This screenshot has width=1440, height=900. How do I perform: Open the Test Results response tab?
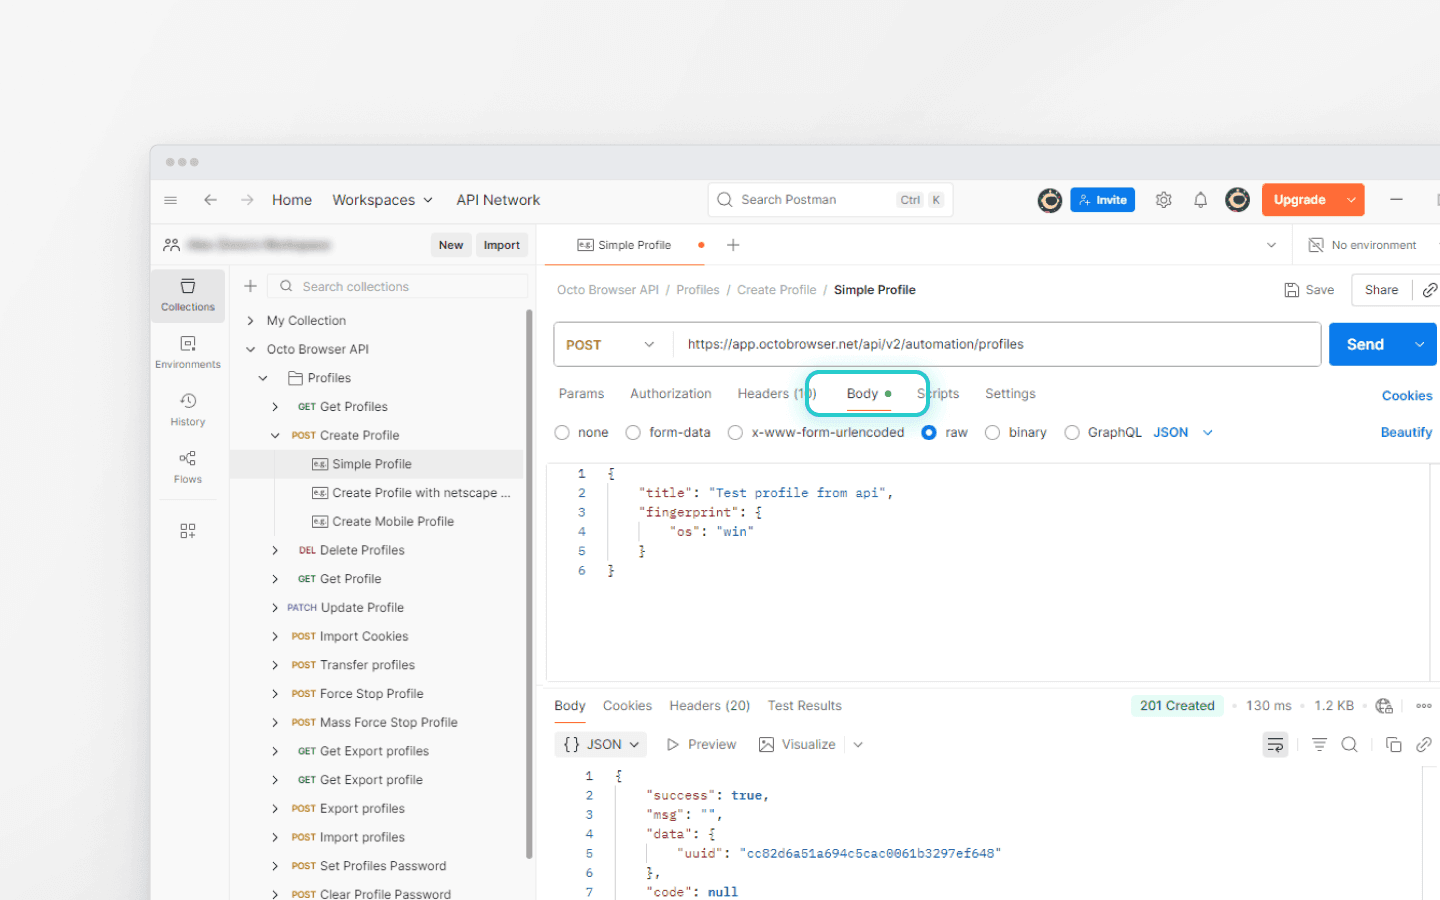[x=805, y=706]
